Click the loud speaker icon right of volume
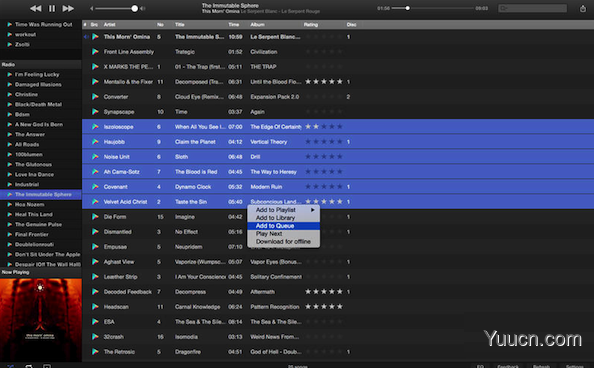The image size is (594, 368). (x=142, y=8)
